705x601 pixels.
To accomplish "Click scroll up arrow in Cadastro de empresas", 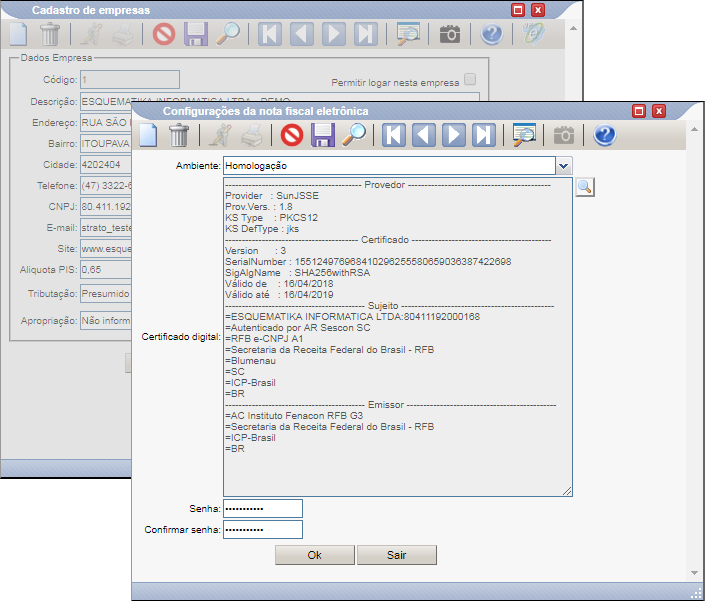I will 573,28.
